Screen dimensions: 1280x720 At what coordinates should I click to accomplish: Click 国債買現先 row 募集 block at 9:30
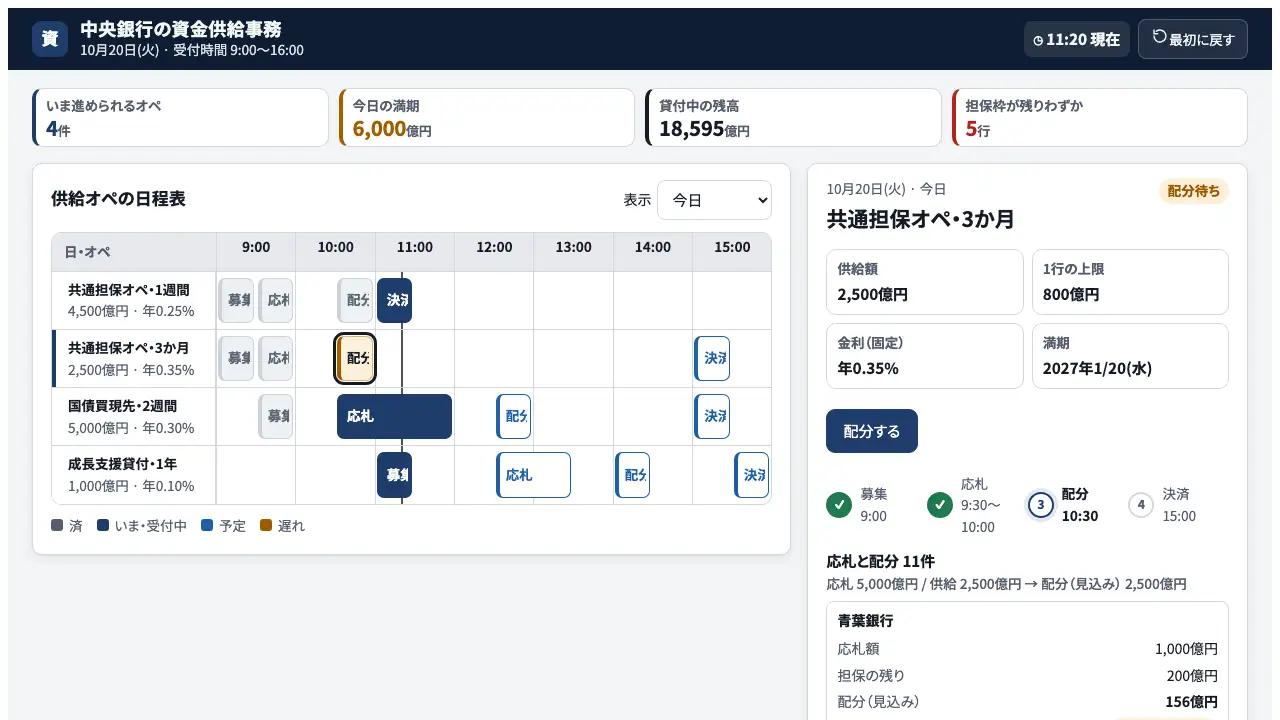(276, 416)
